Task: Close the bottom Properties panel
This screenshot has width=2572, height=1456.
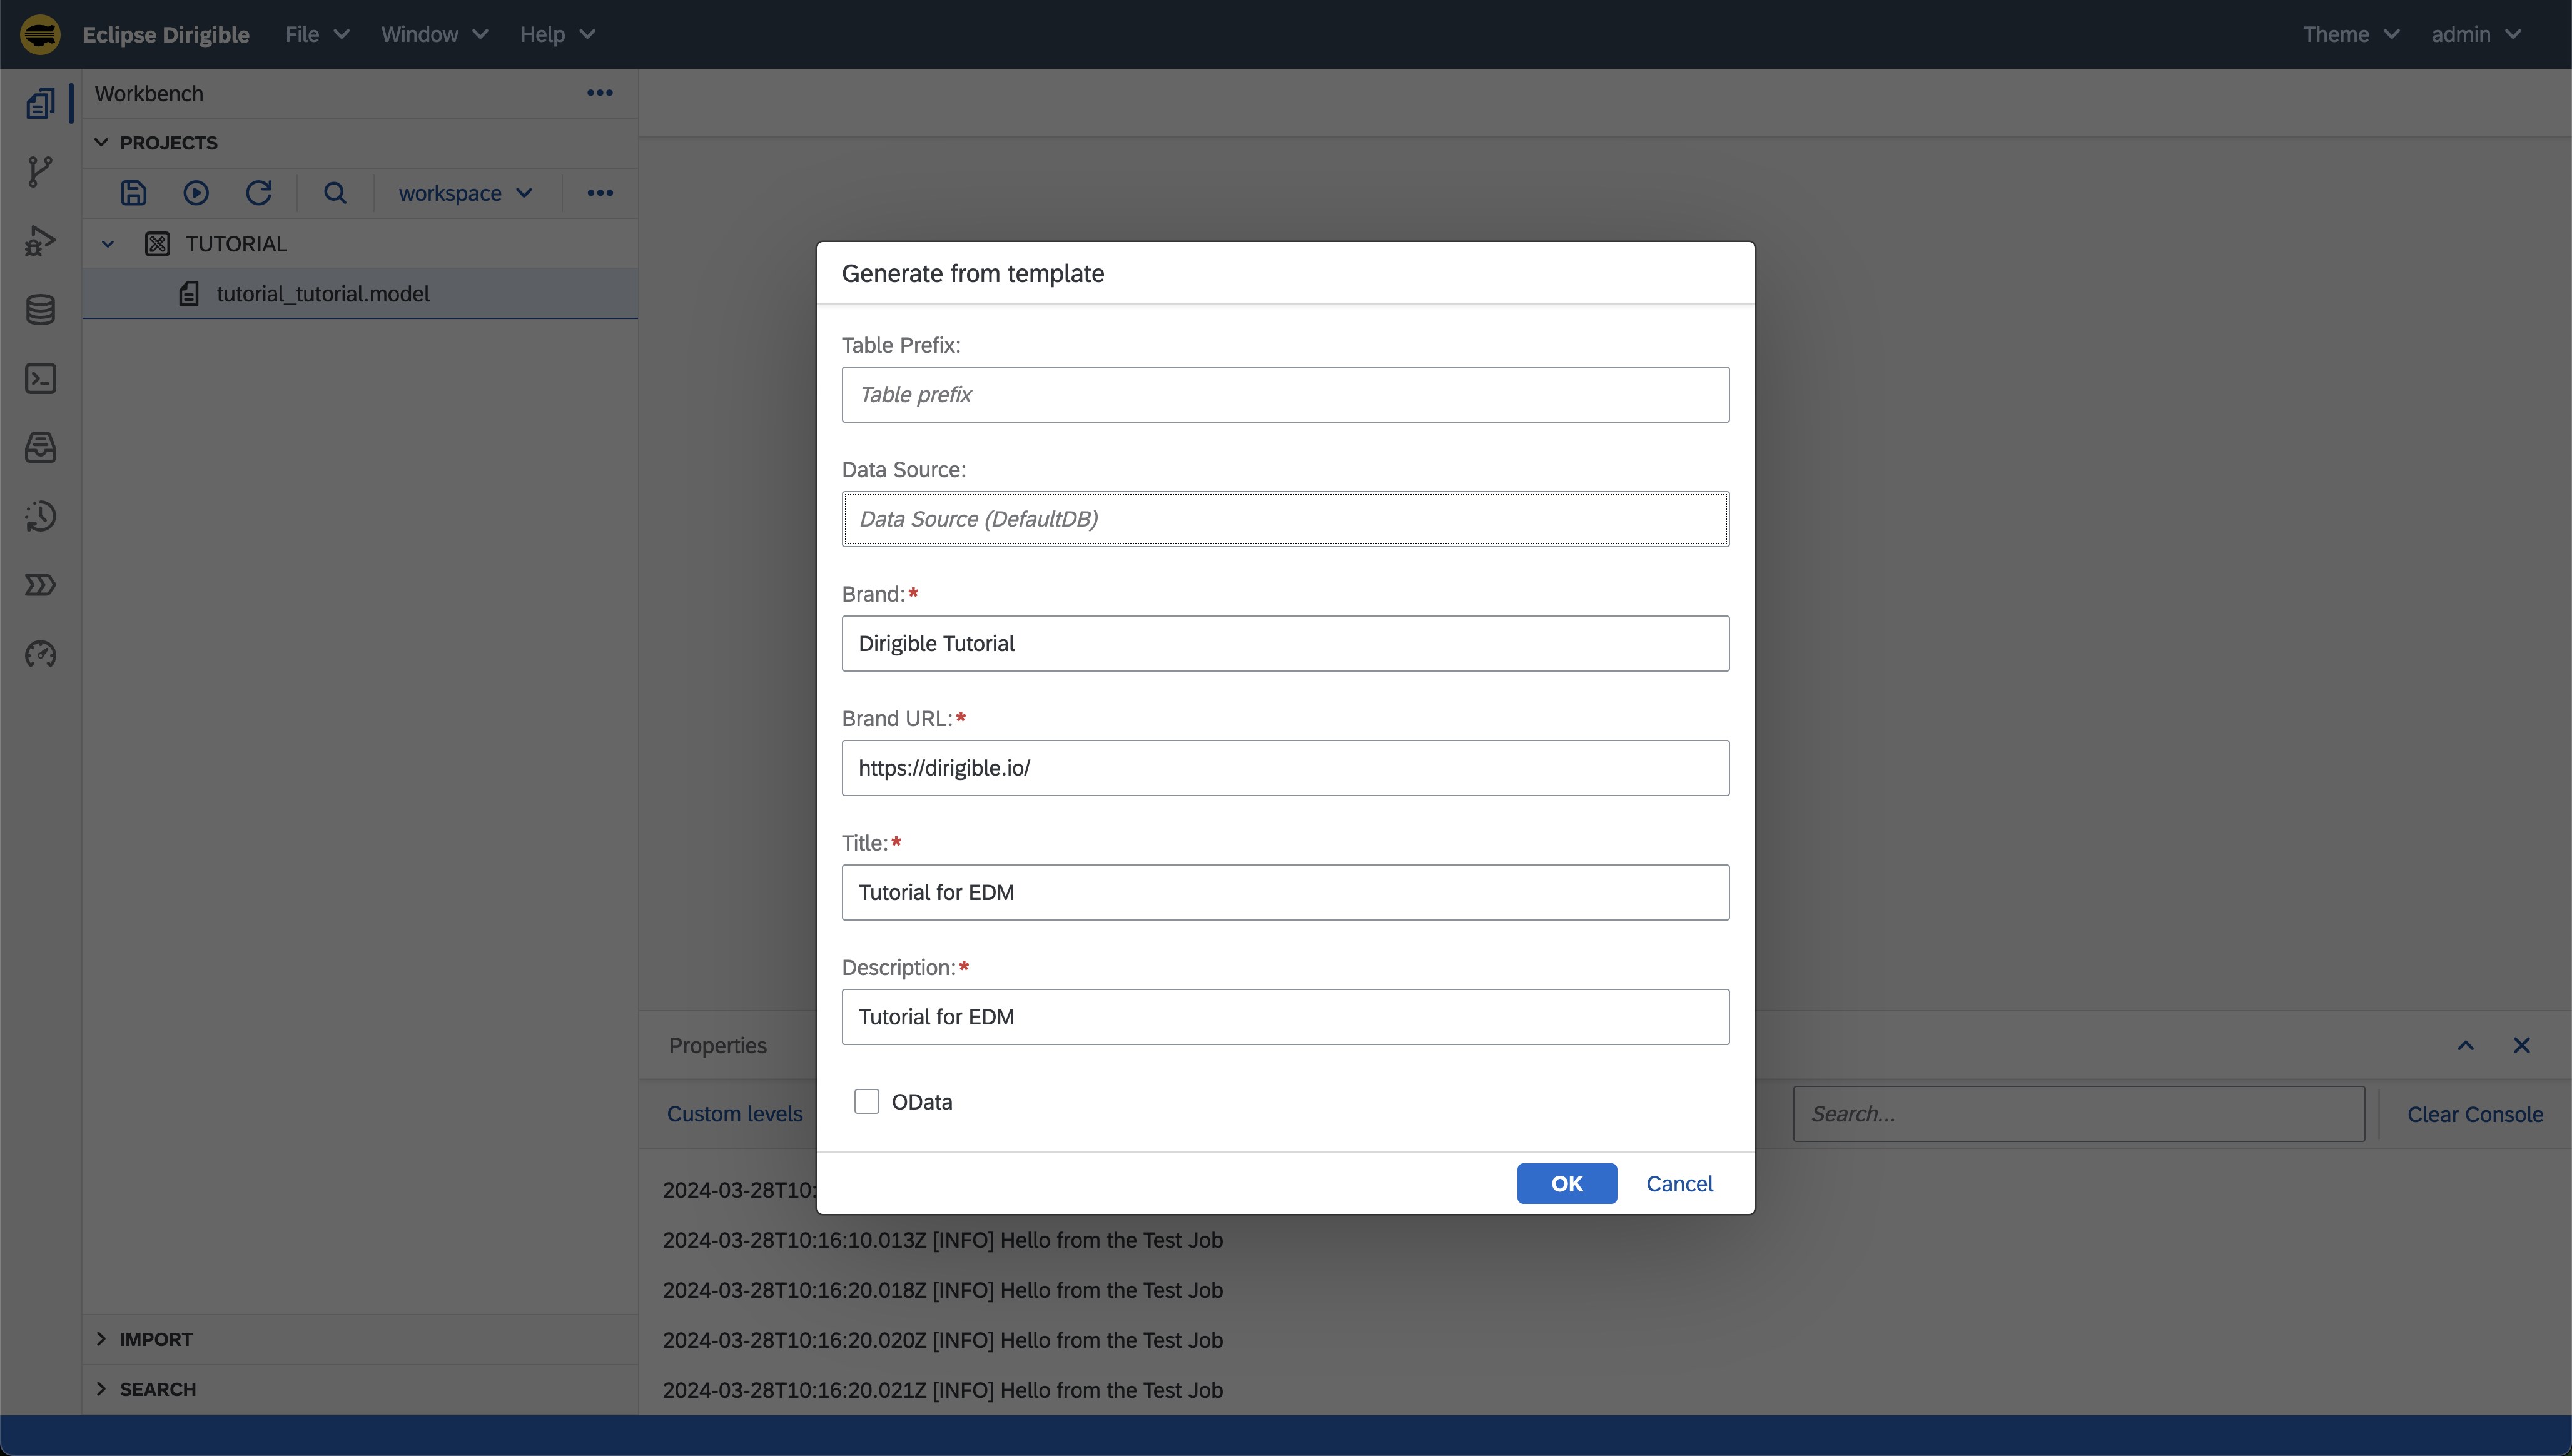Action: pos(2522,1046)
